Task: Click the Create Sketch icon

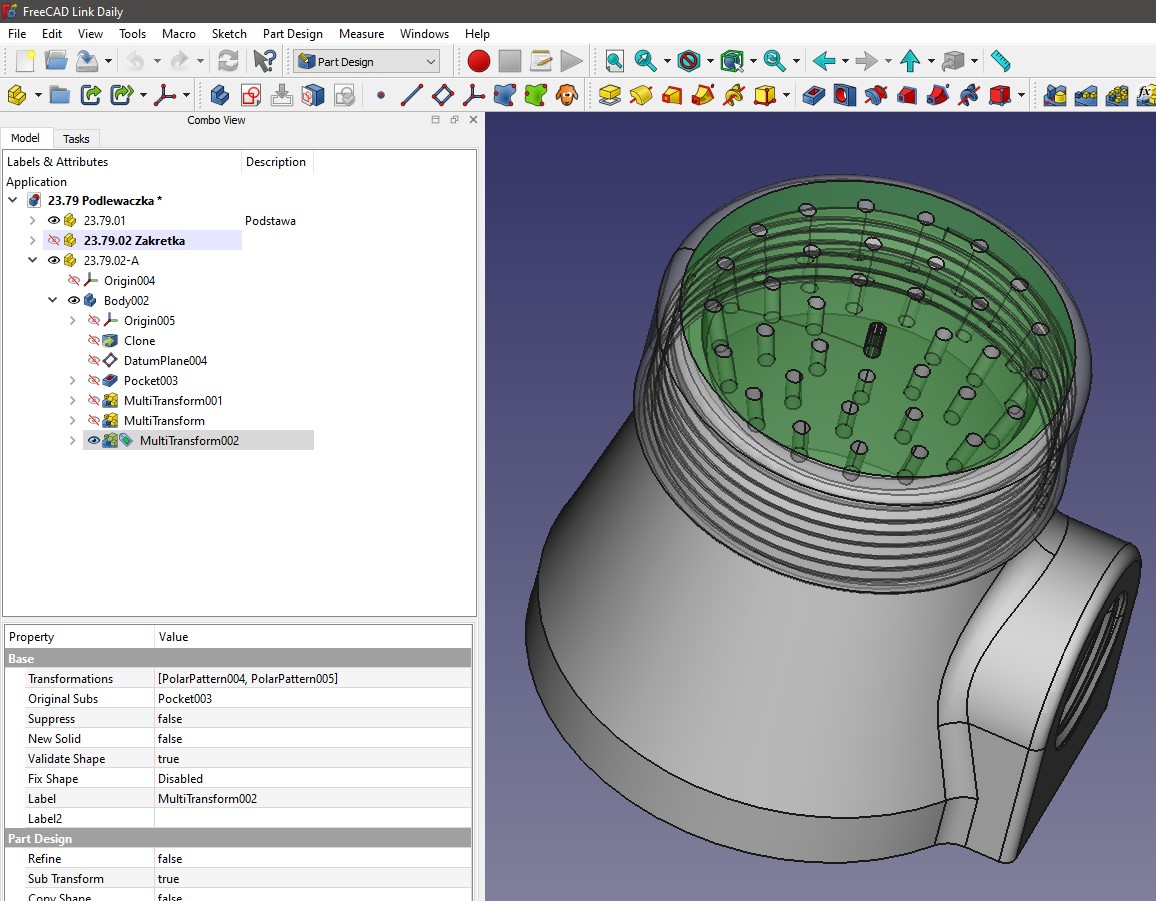Action: [x=250, y=95]
